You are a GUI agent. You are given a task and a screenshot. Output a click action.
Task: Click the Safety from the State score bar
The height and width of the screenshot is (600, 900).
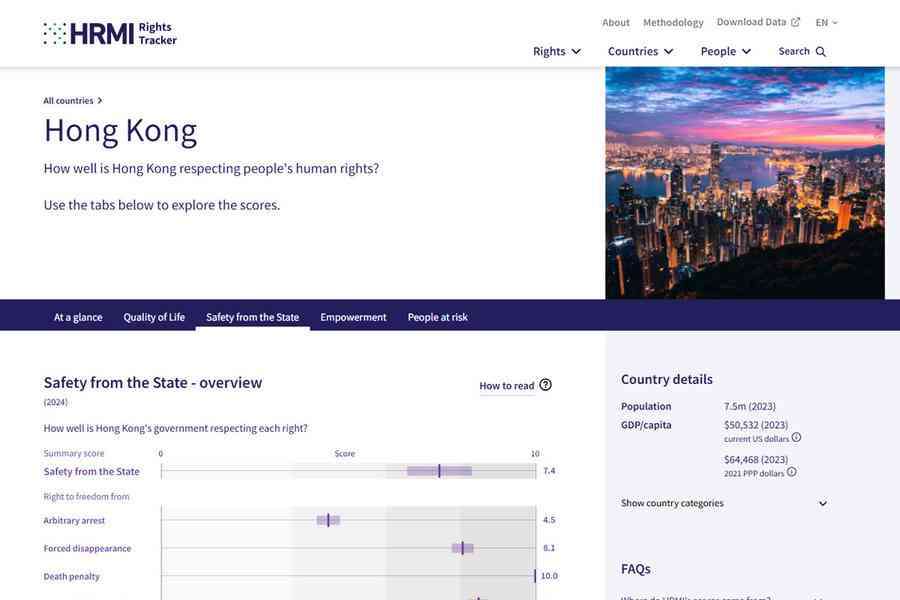tap(439, 471)
